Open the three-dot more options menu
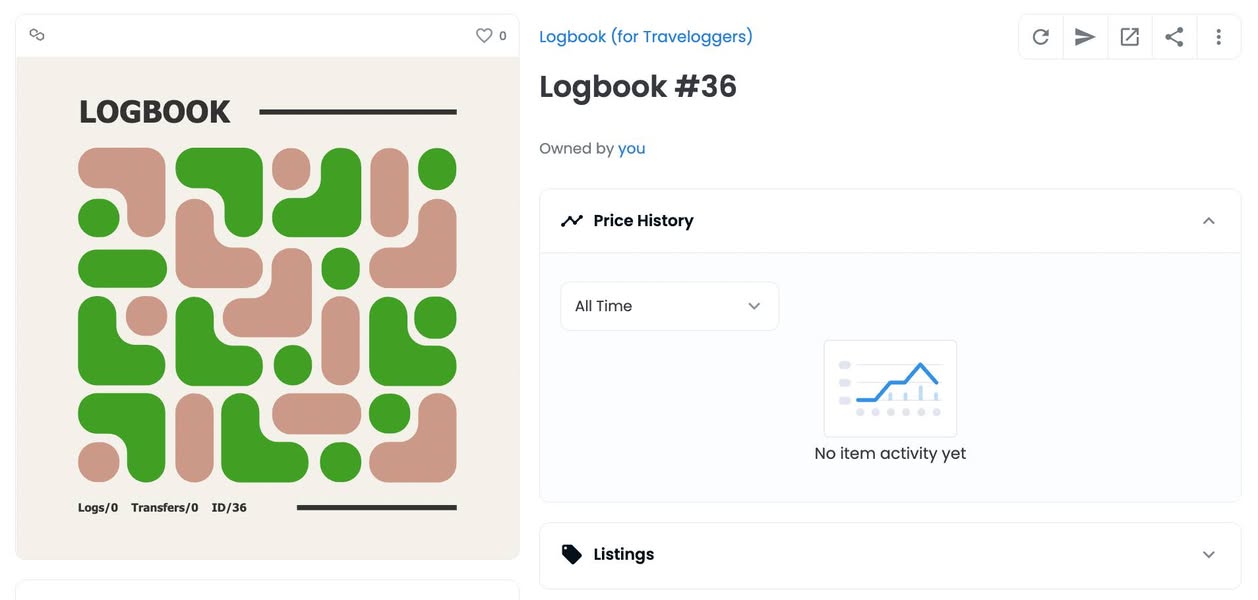Image resolution: width=1258 pixels, height=600 pixels. click(1218, 37)
